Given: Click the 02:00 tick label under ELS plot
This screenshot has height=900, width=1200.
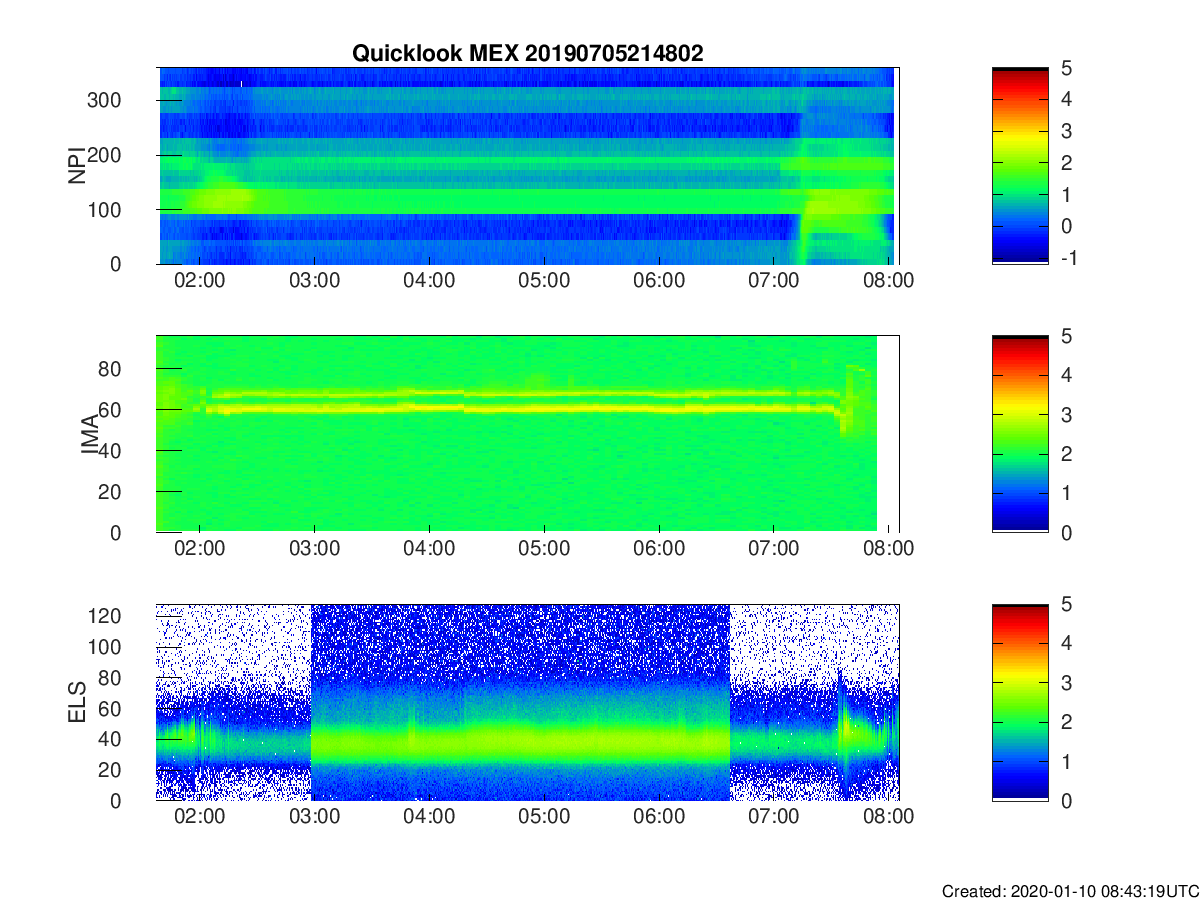Looking at the screenshot, I should (199, 817).
